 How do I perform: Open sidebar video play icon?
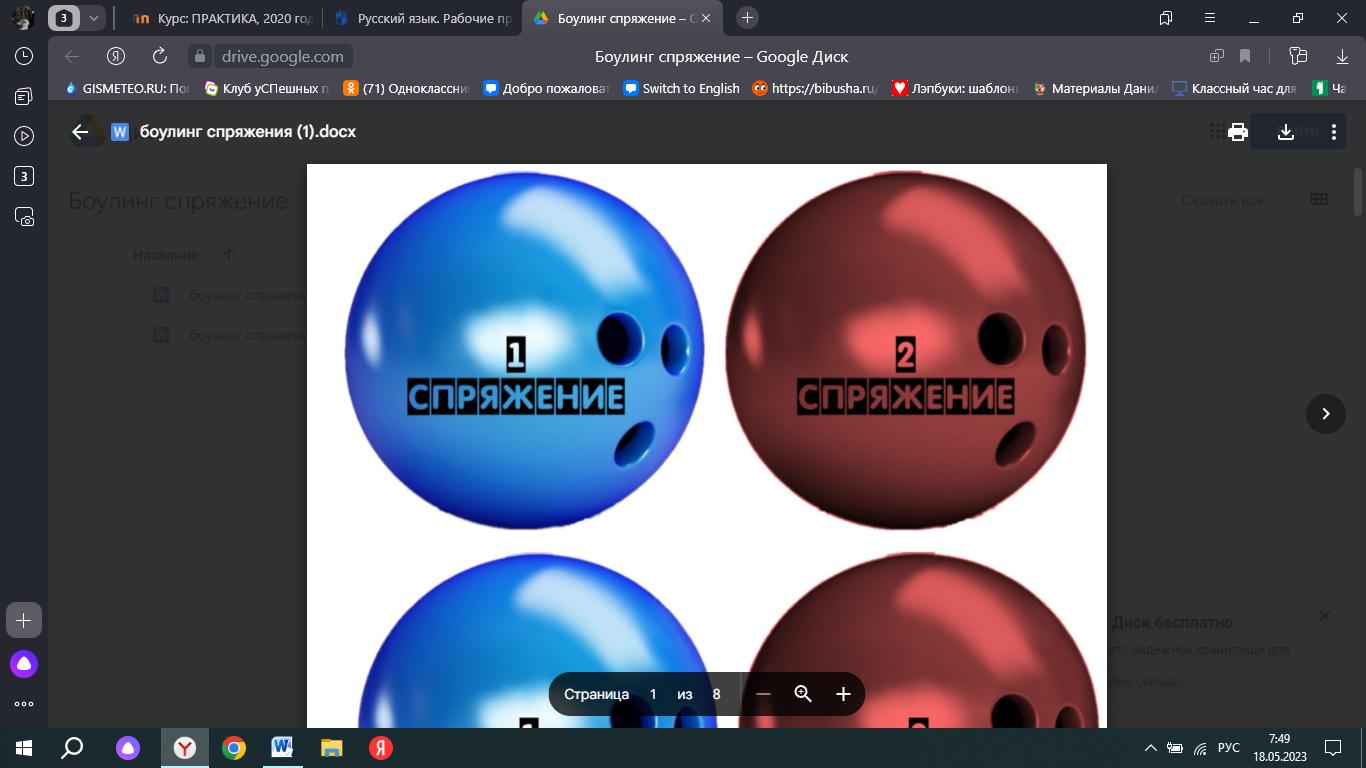coord(24,136)
